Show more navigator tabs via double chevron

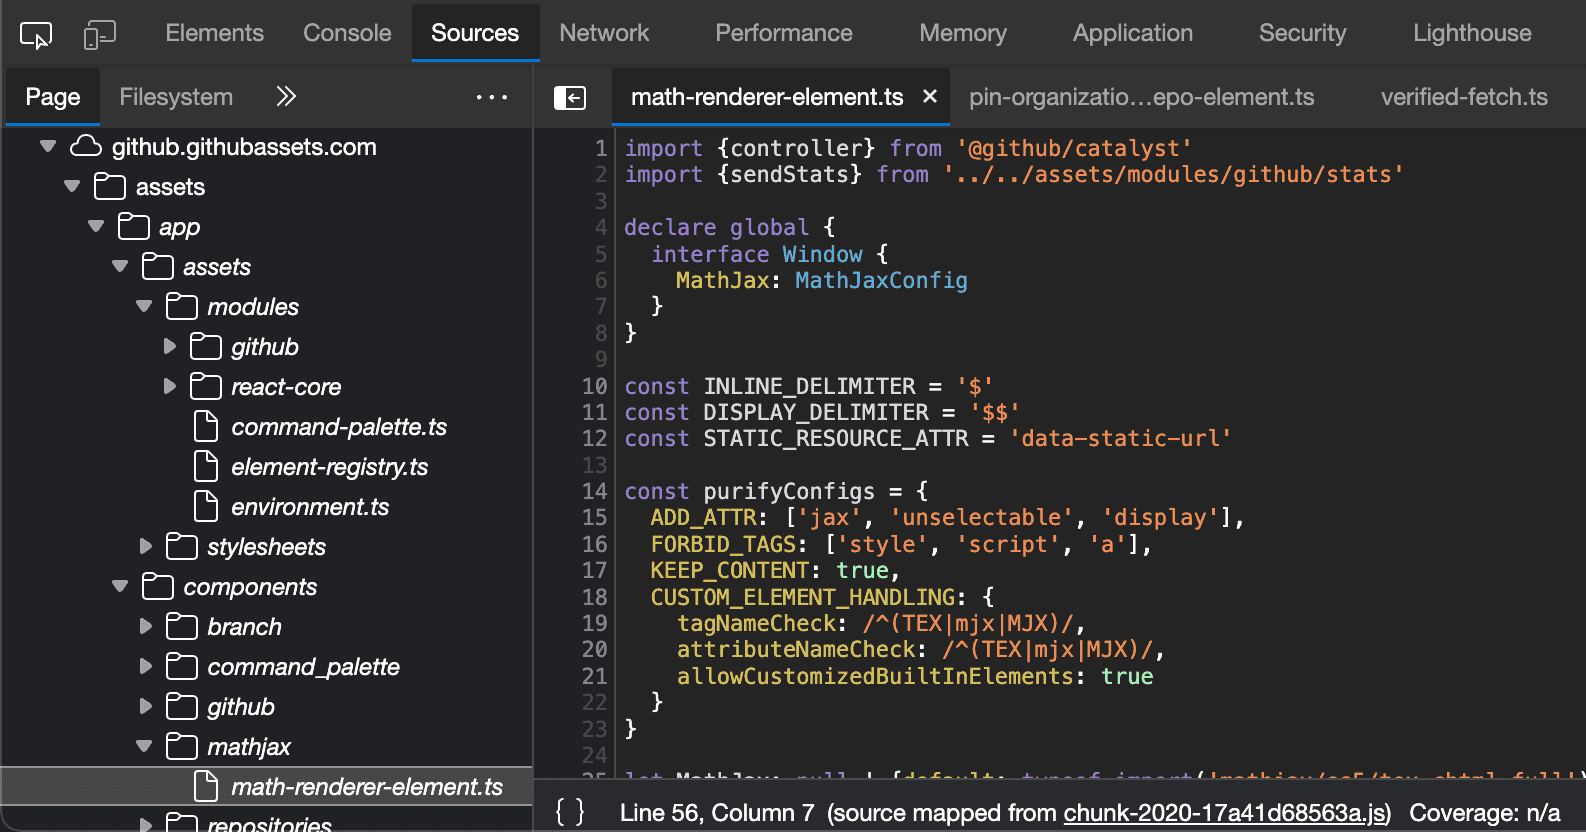coord(286,96)
